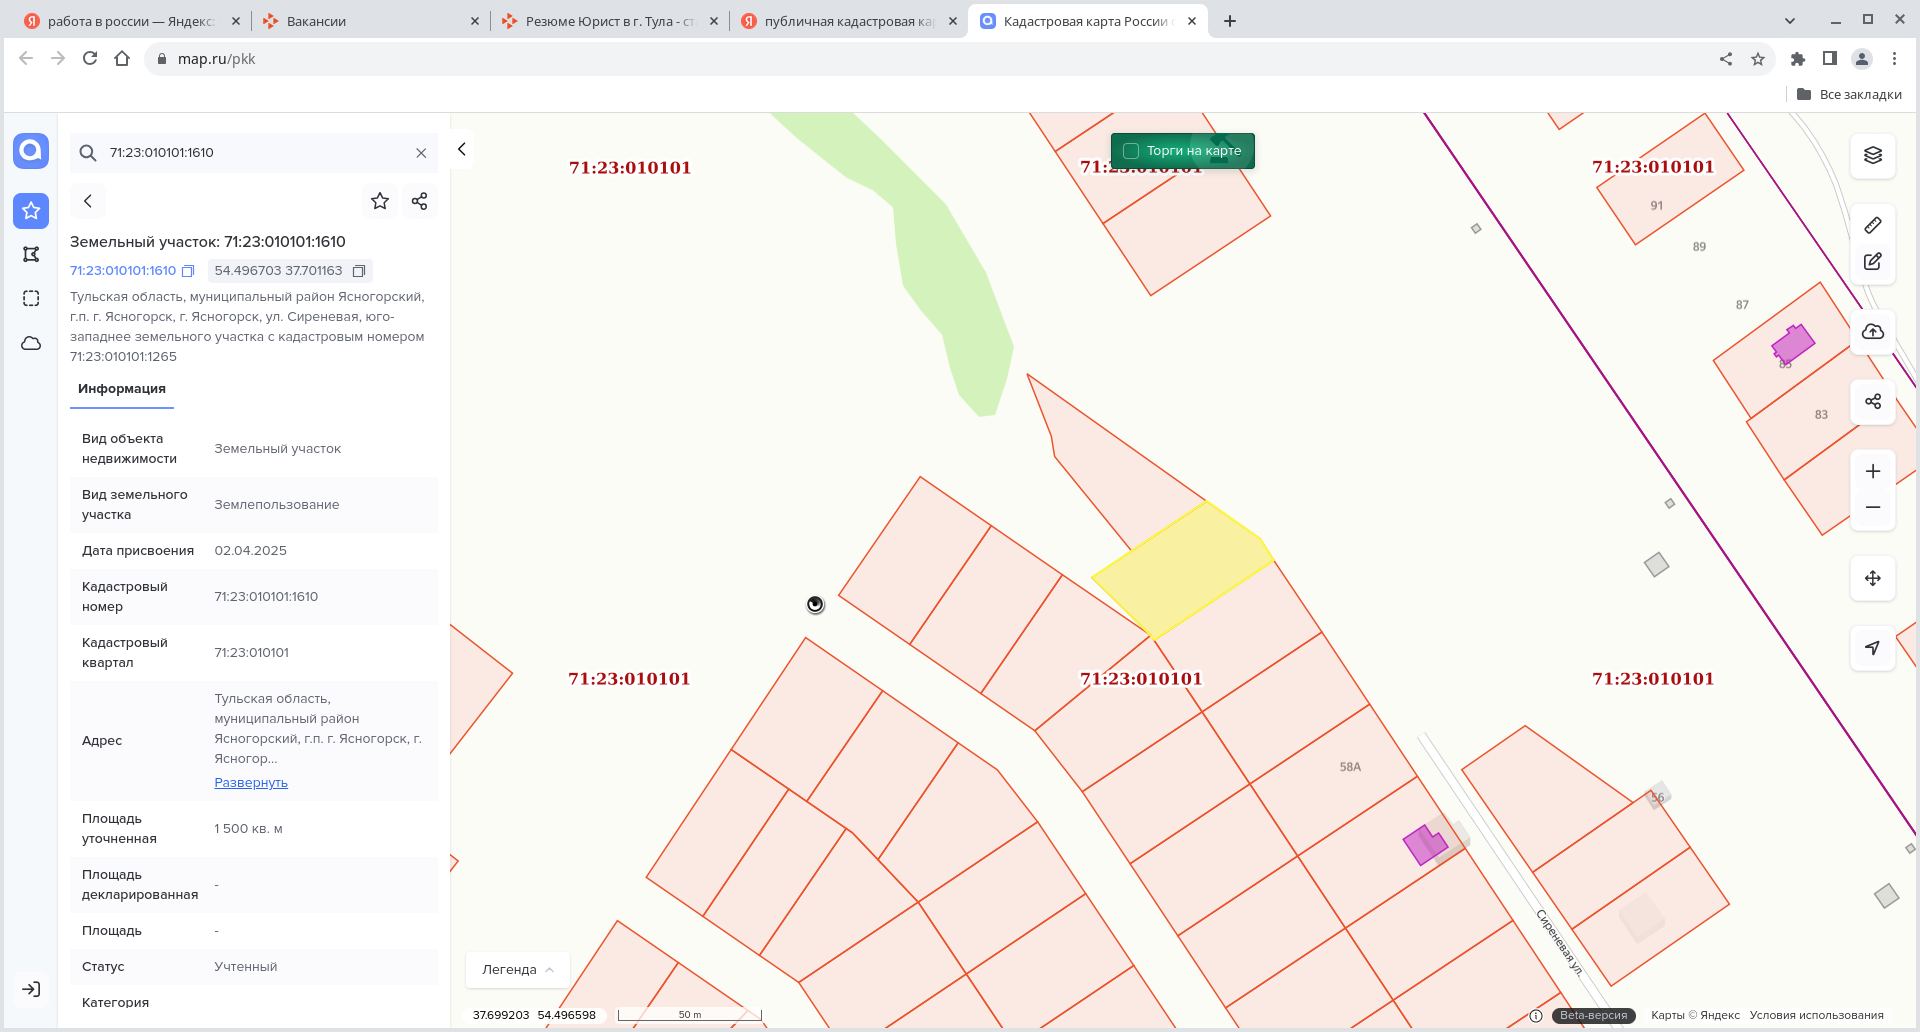This screenshot has width=1920, height=1032.
Task: Select the ruler measurement tool
Action: (1872, 225)
